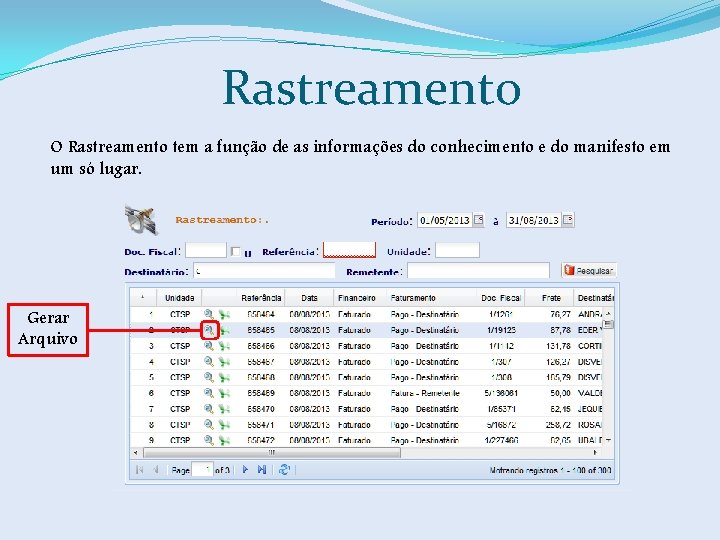The image size is (720, 540).
Task: Go to the previous page of results
Action: (156, 469)
